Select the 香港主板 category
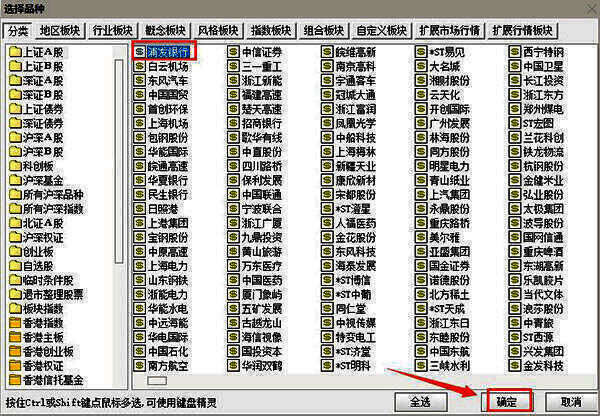Viewport: 600px width, 416px height. coord(43,337)
